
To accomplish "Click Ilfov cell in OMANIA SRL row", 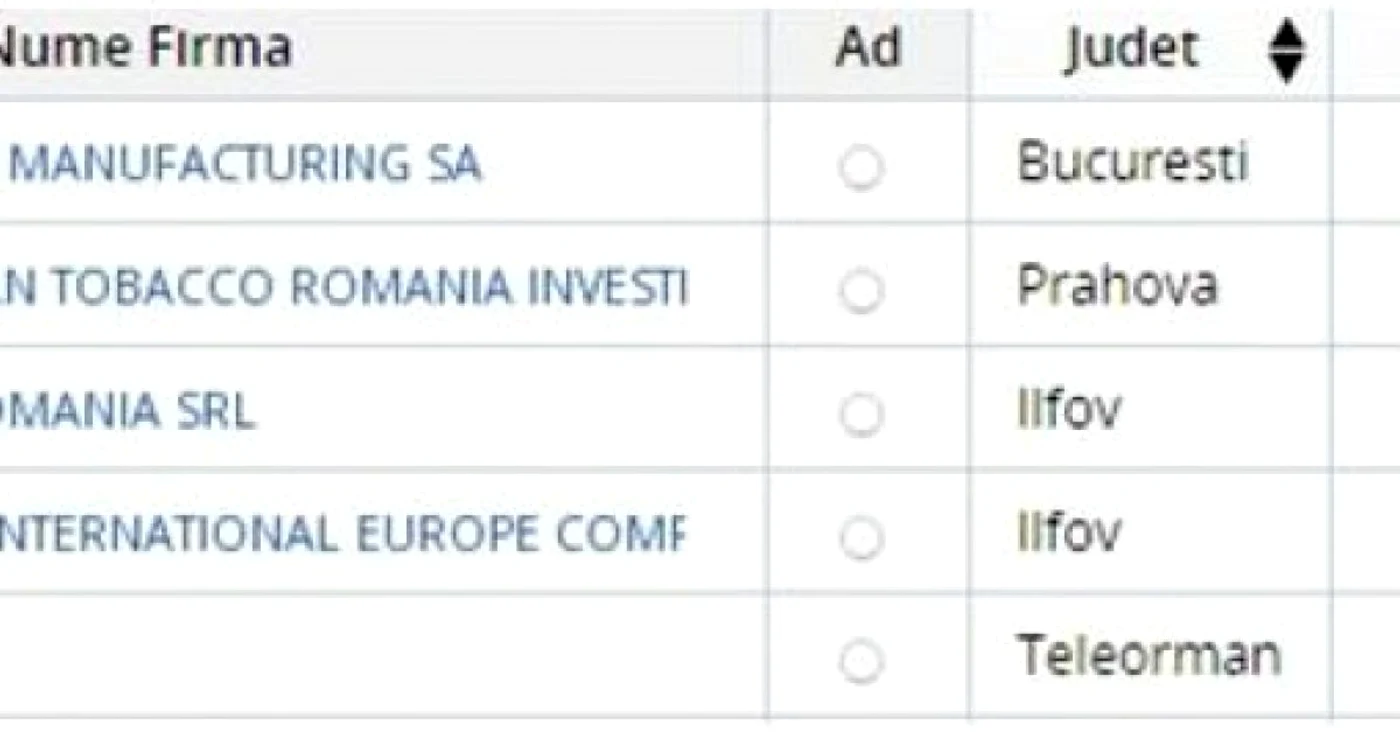I will 1150,408.
